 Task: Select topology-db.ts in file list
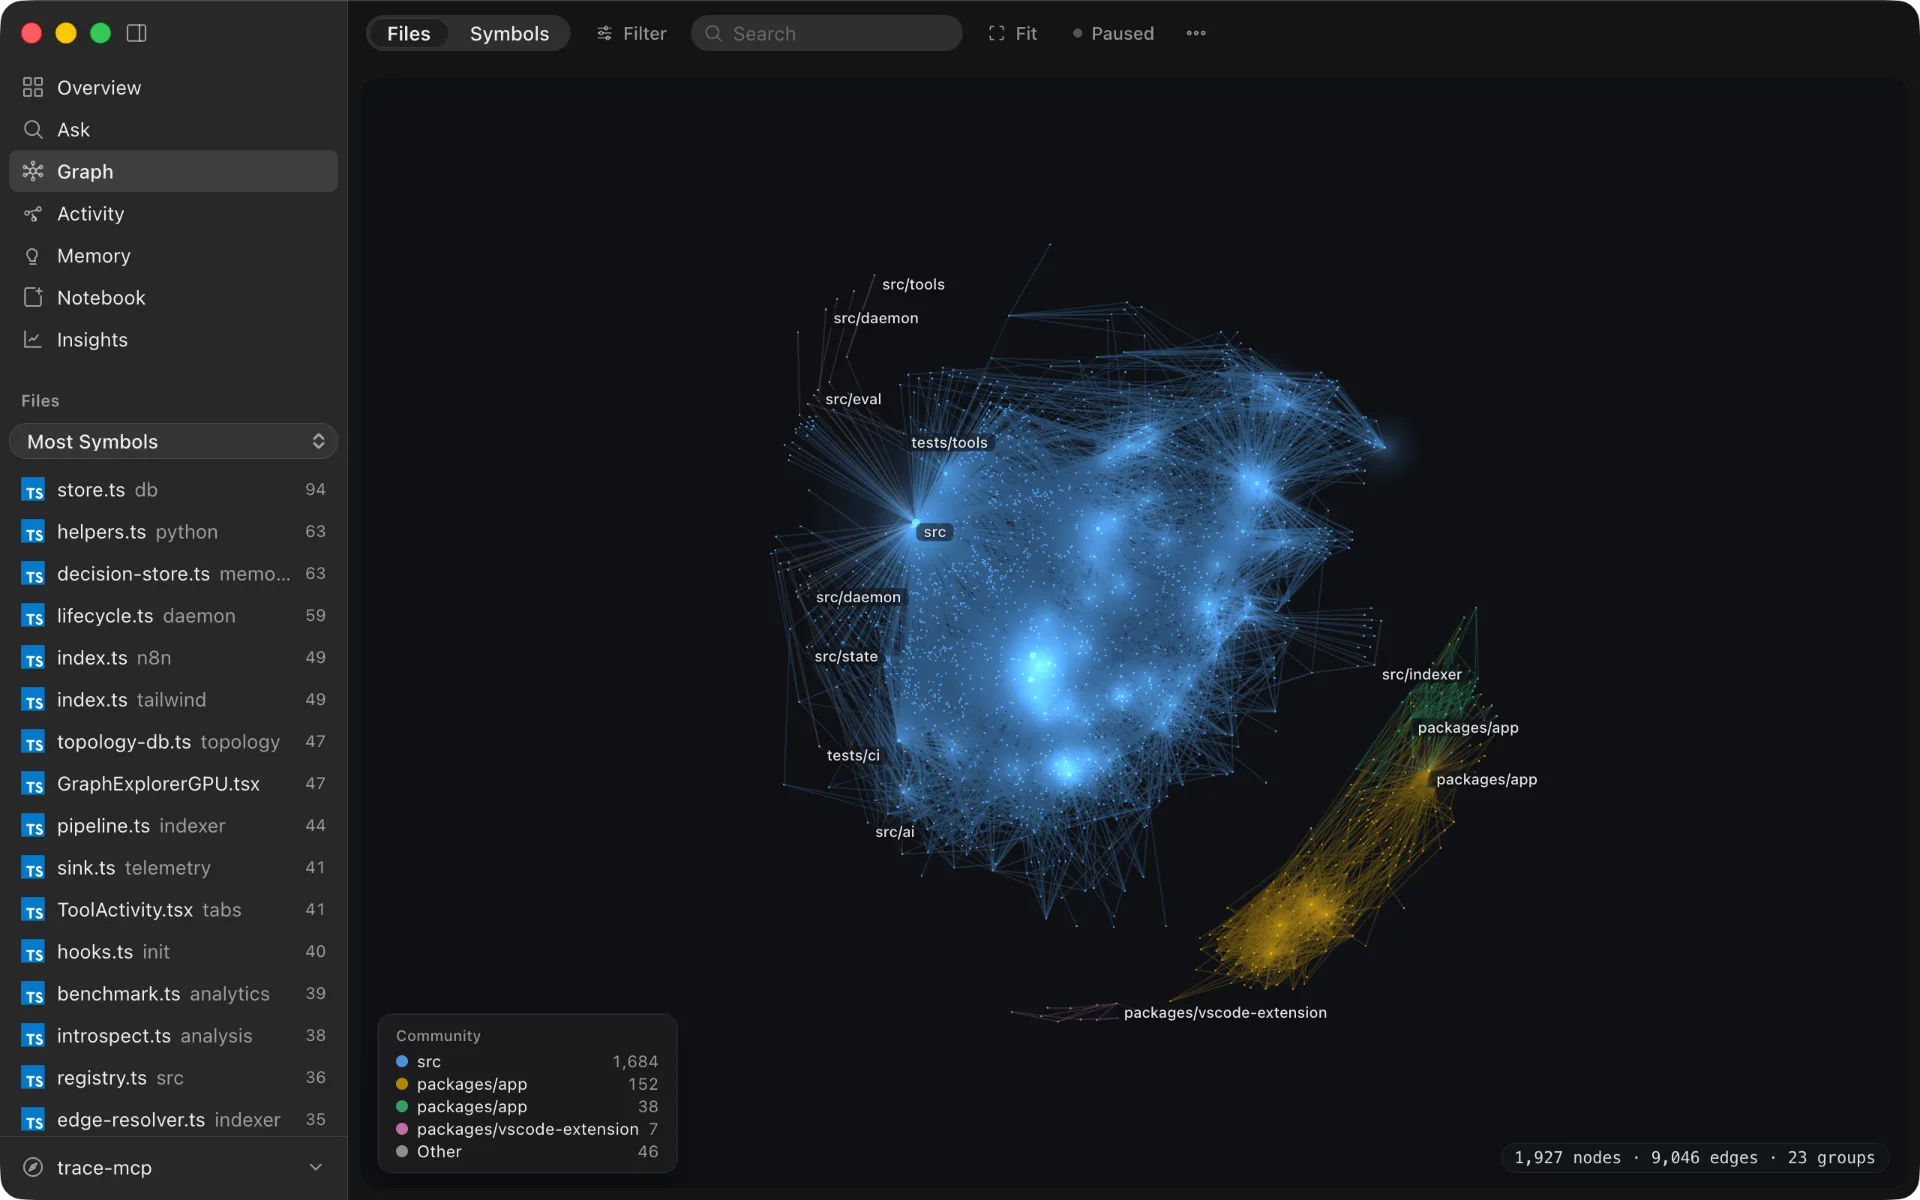tap(173, 742)
